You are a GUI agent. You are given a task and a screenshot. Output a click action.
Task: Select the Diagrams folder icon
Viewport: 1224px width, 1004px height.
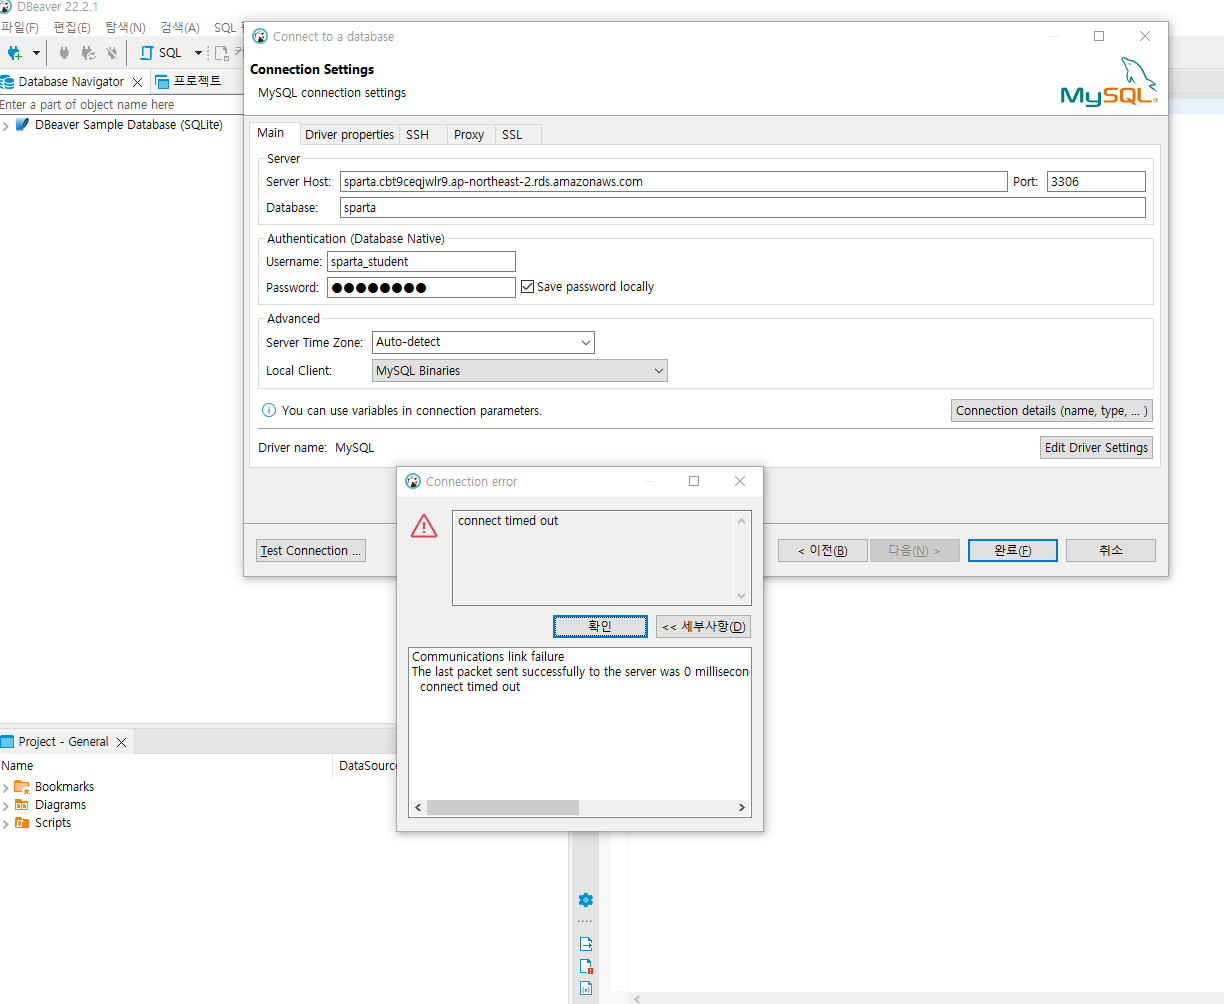coord(22,805)
